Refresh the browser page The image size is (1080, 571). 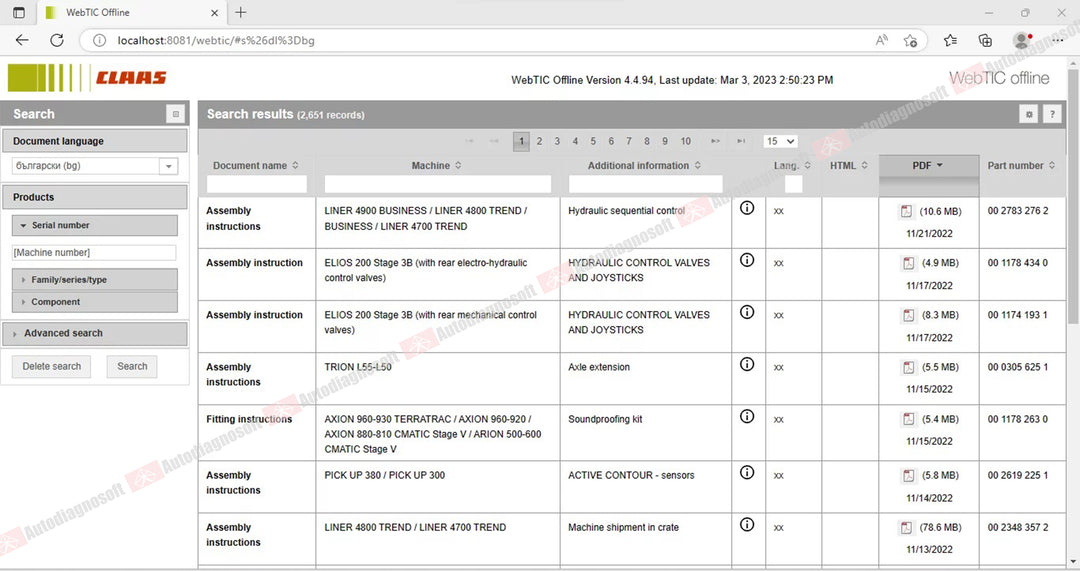tap(56, 41)
